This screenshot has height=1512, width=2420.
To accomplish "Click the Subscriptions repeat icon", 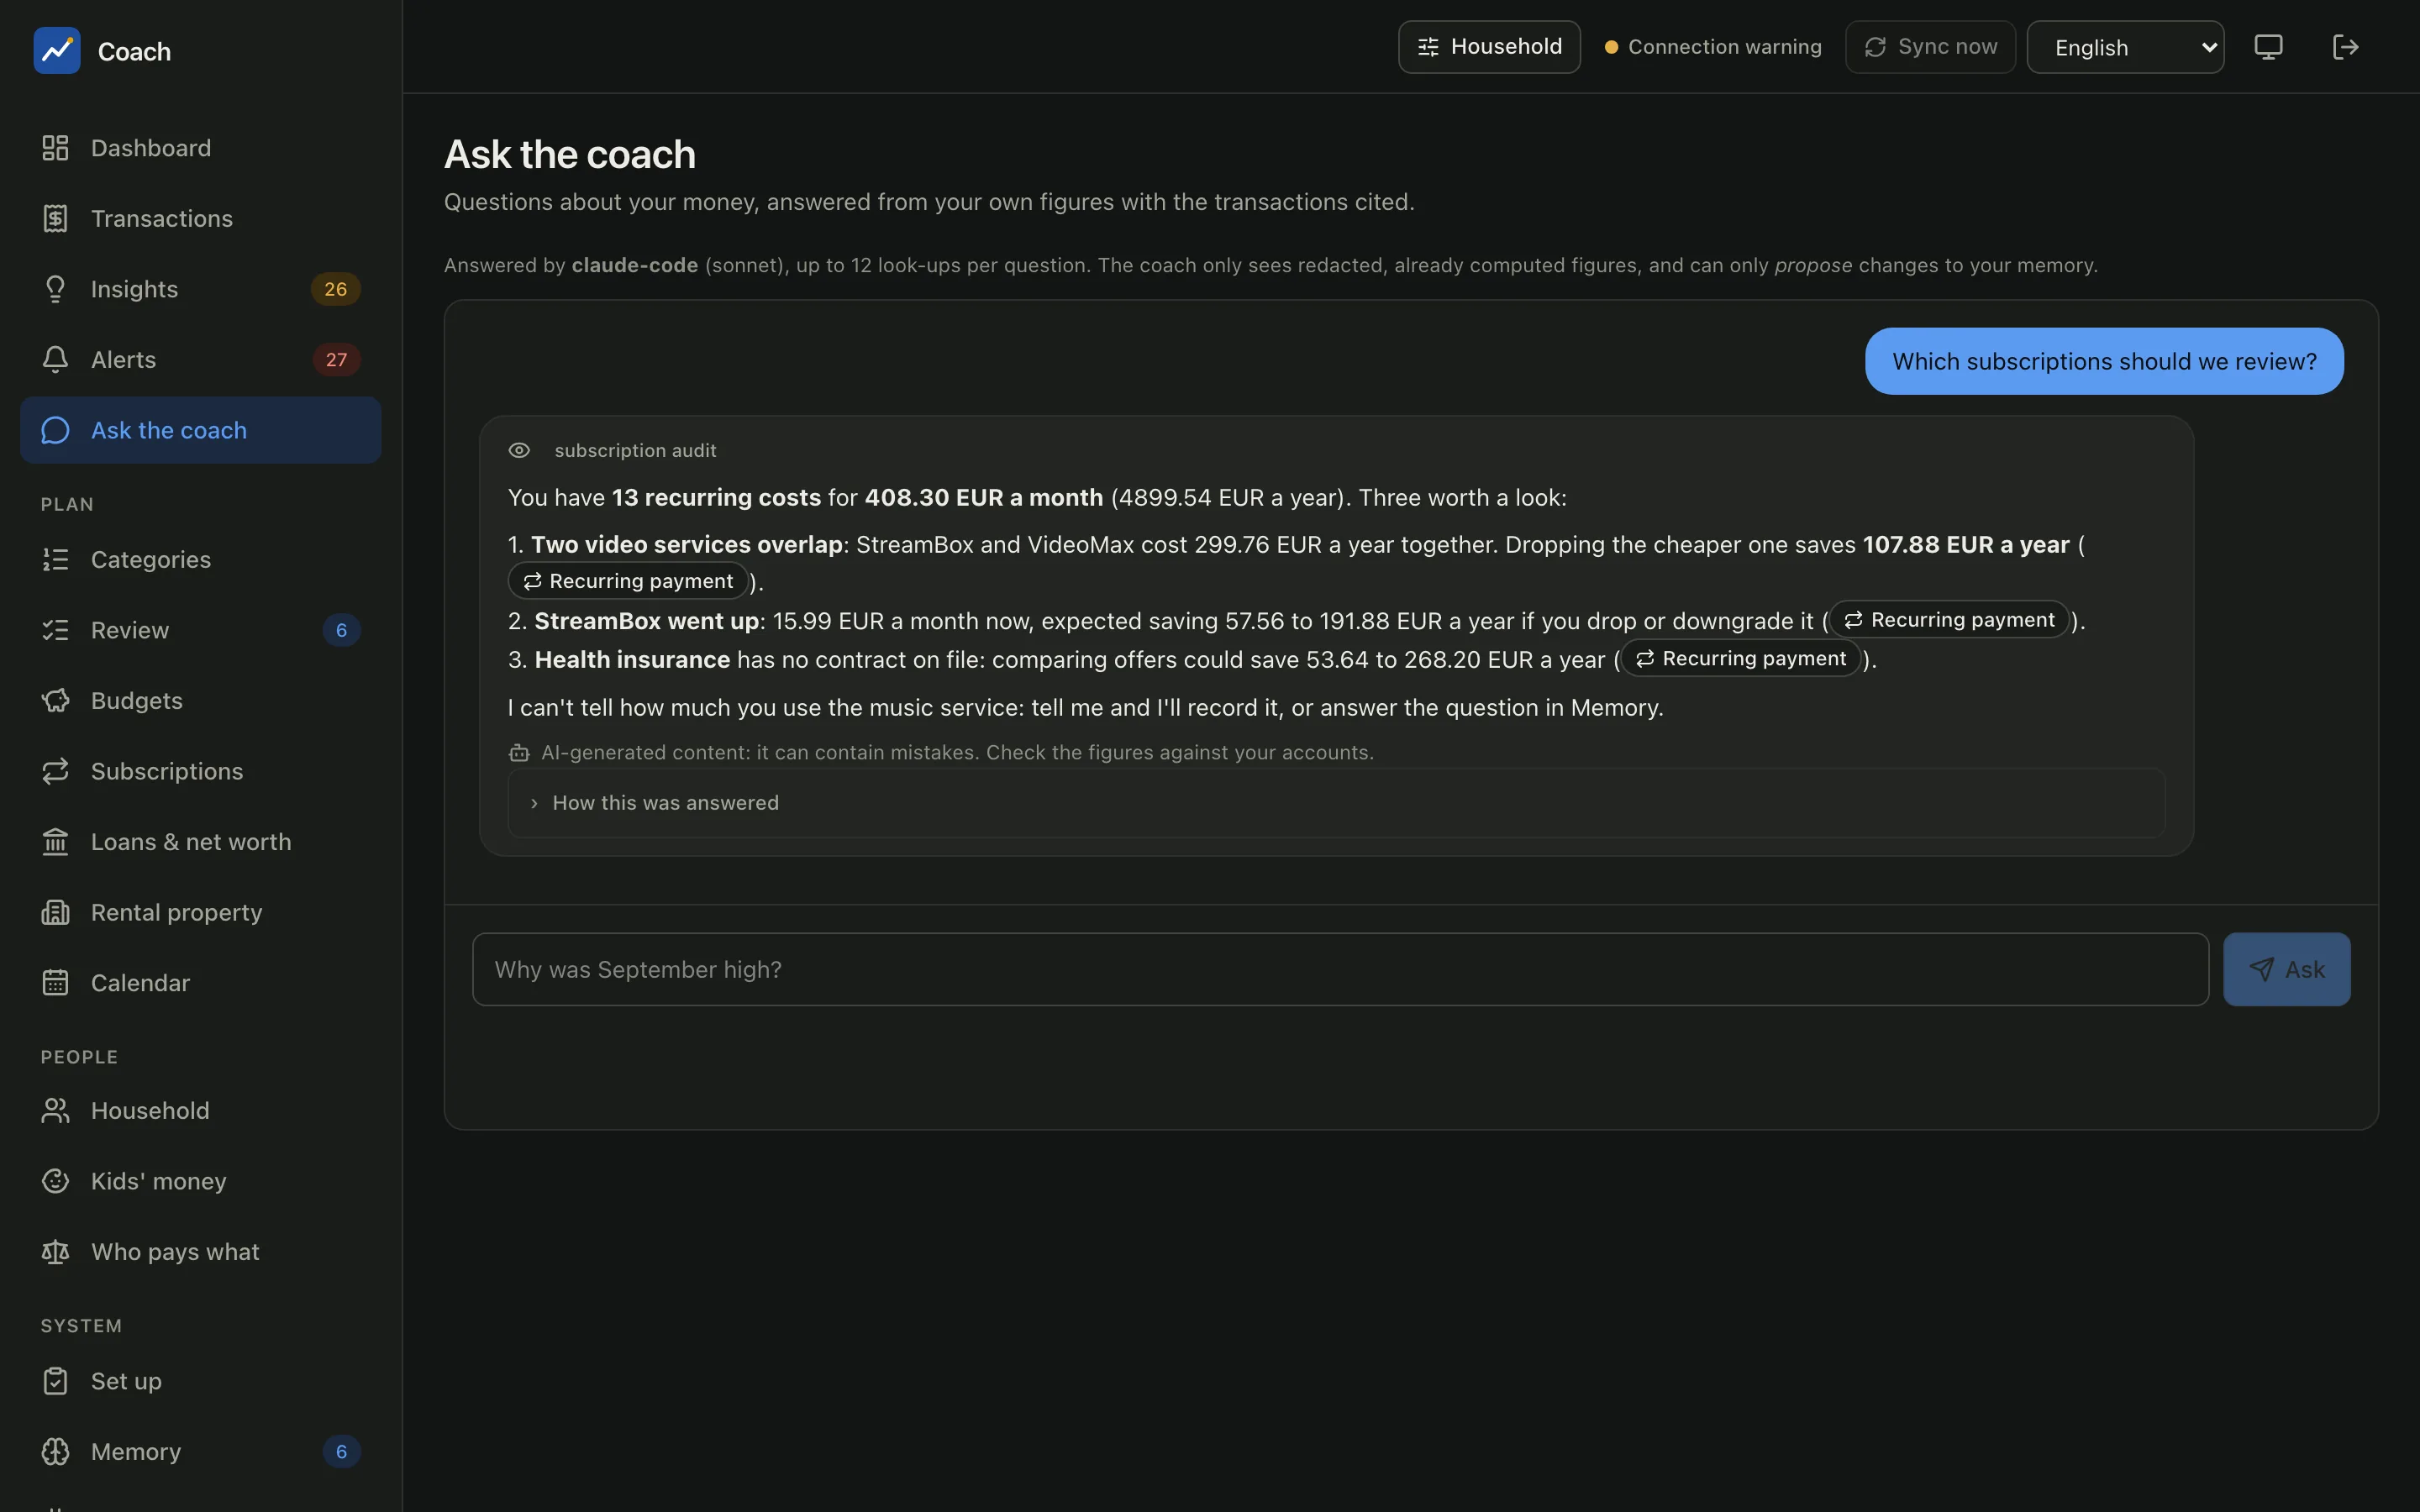I will coord(55,771).
